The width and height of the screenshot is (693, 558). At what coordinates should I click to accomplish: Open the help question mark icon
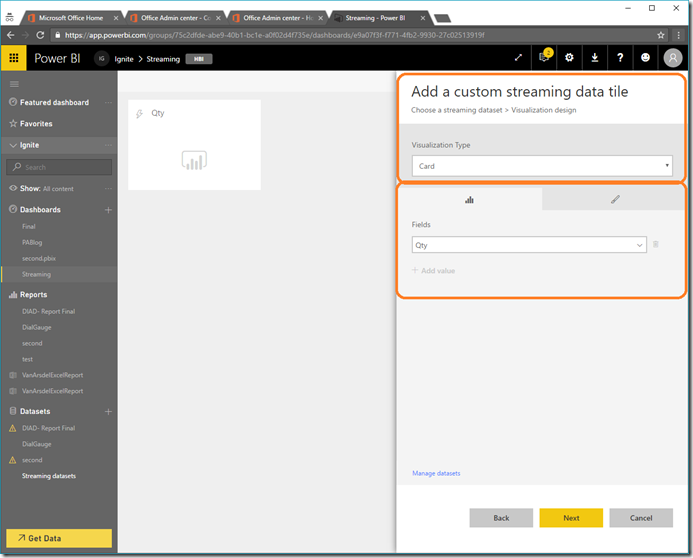[620, 58]
